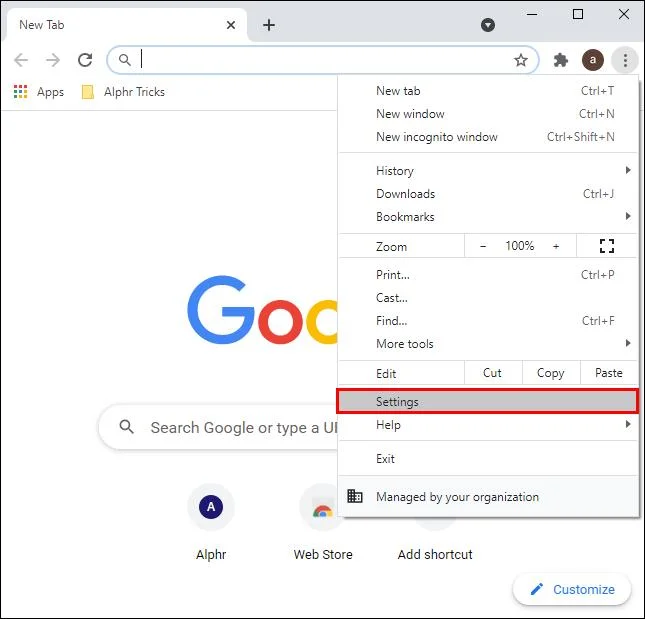This screenshot has height=619, width=645.
Task: Click the back navigation arrow
Action: 21,60
